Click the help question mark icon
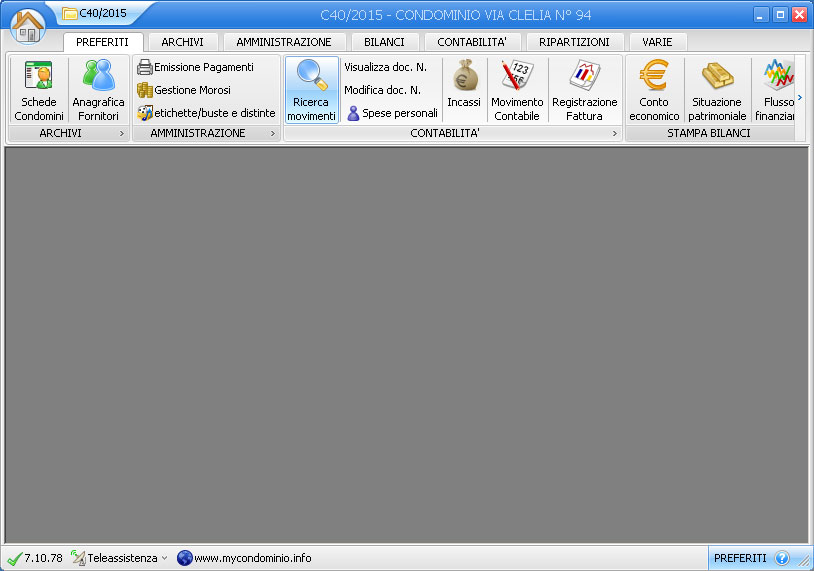814x571 pixels. 782,558
